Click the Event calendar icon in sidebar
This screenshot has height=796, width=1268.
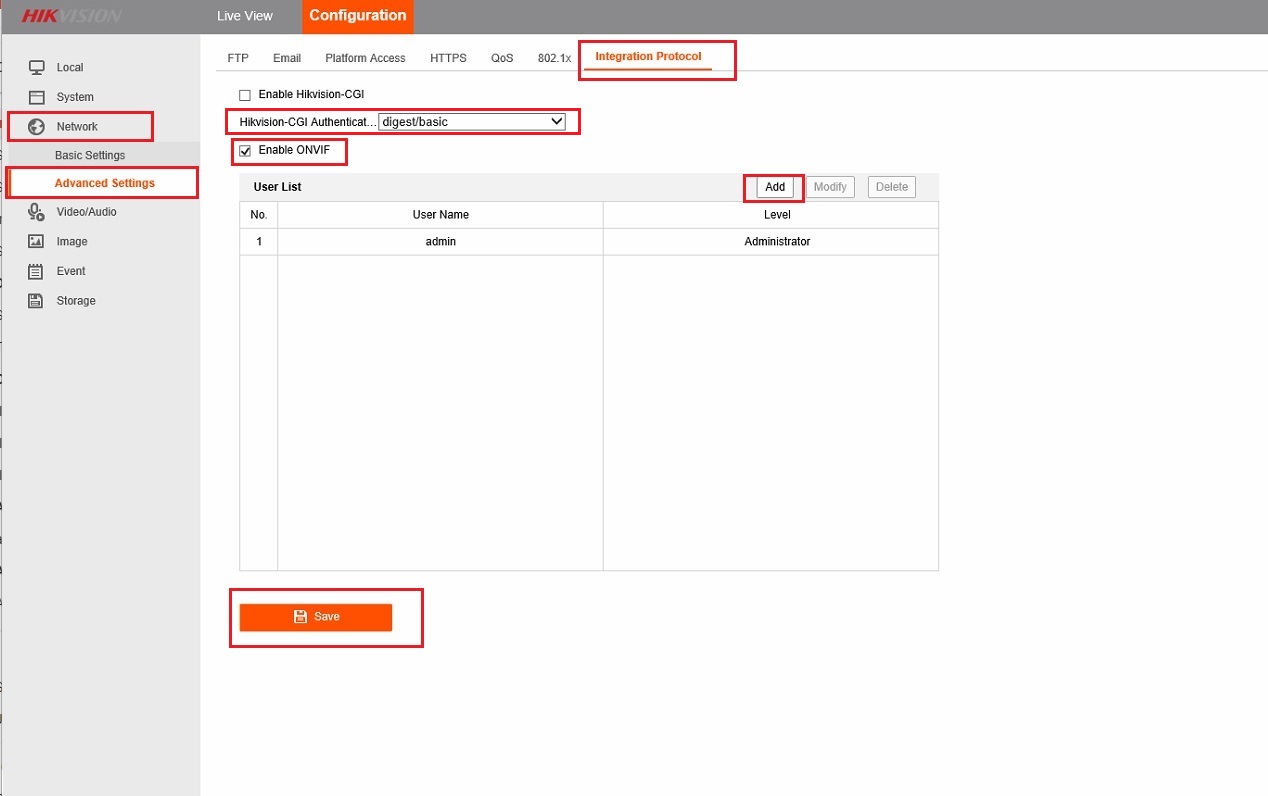coord(37,271)
